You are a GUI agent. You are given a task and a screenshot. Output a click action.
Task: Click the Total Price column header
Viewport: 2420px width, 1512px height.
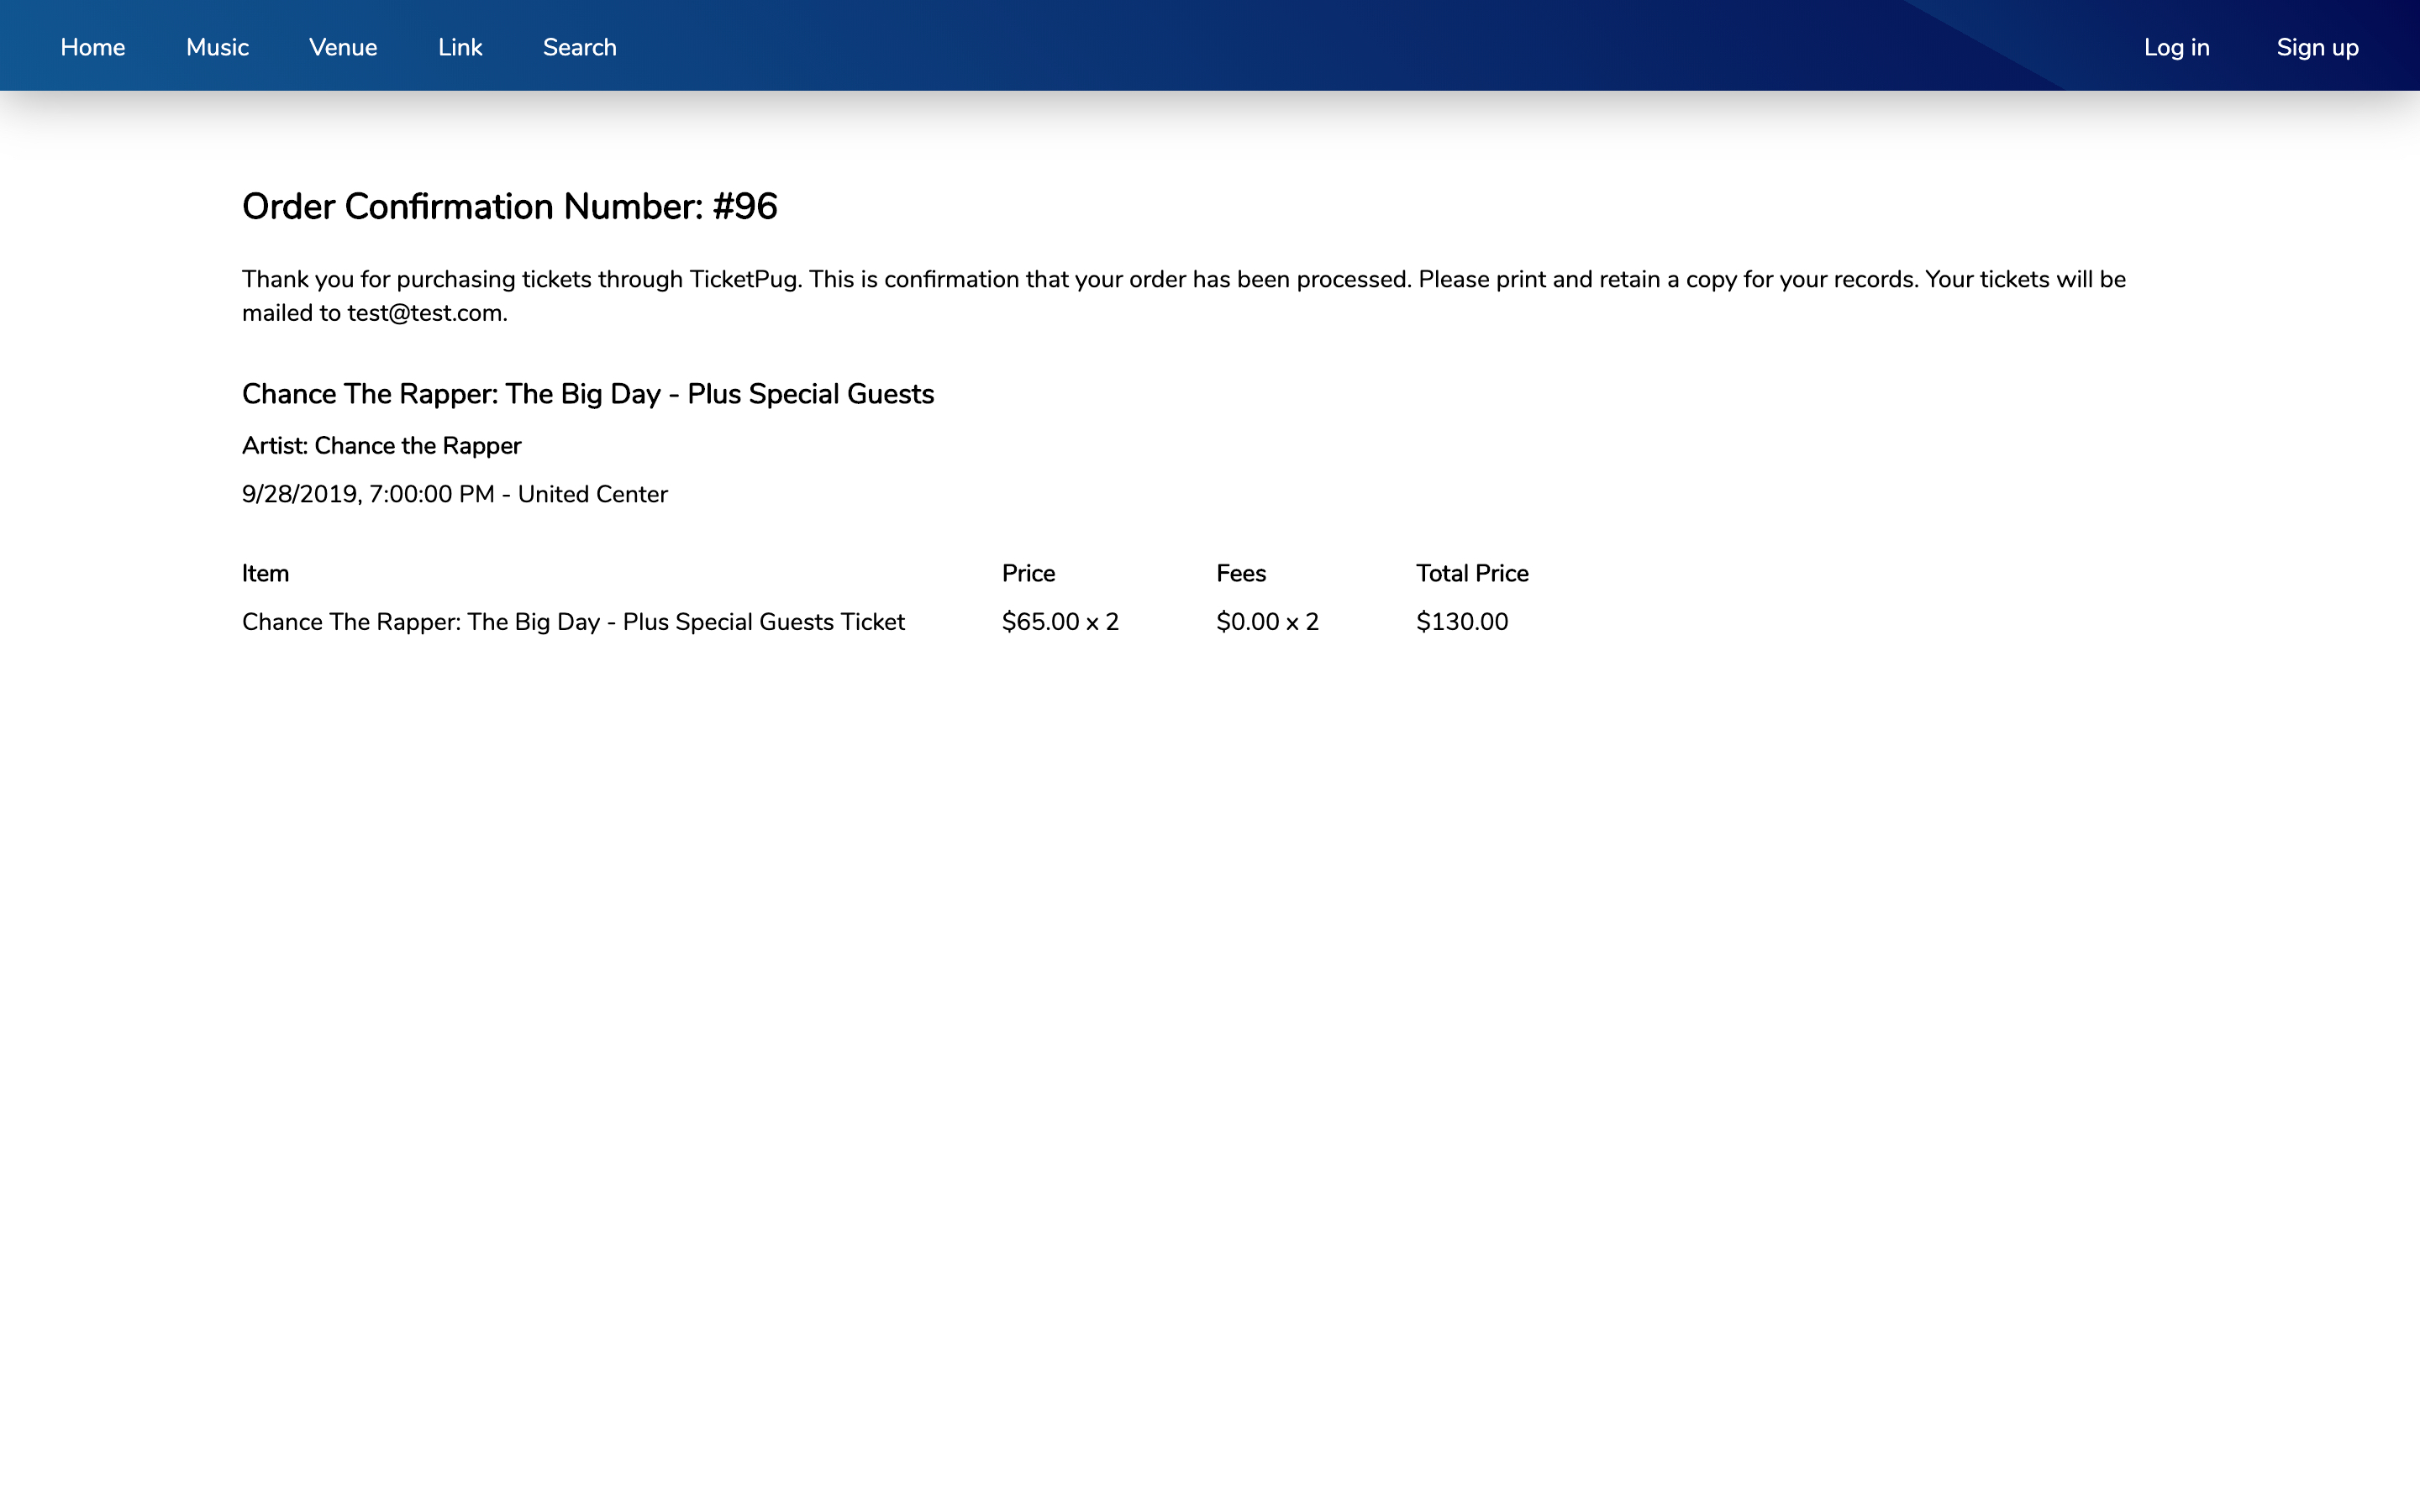pyautogui.click(x=1471, y=573)
